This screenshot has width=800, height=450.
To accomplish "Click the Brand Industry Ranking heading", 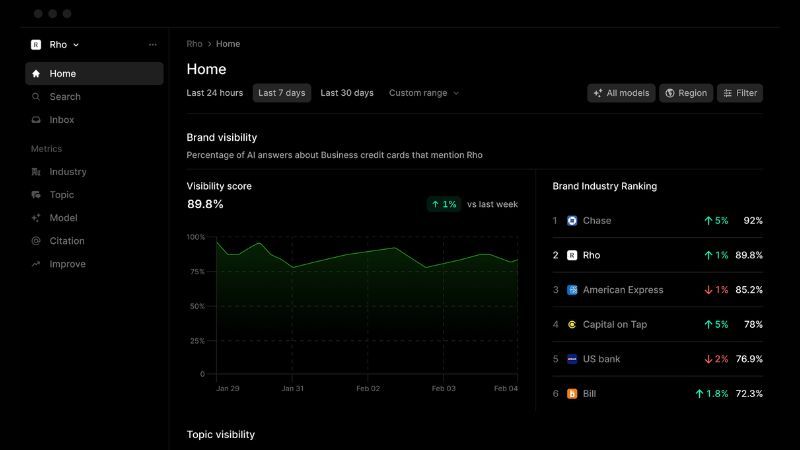I will point(605,186).
